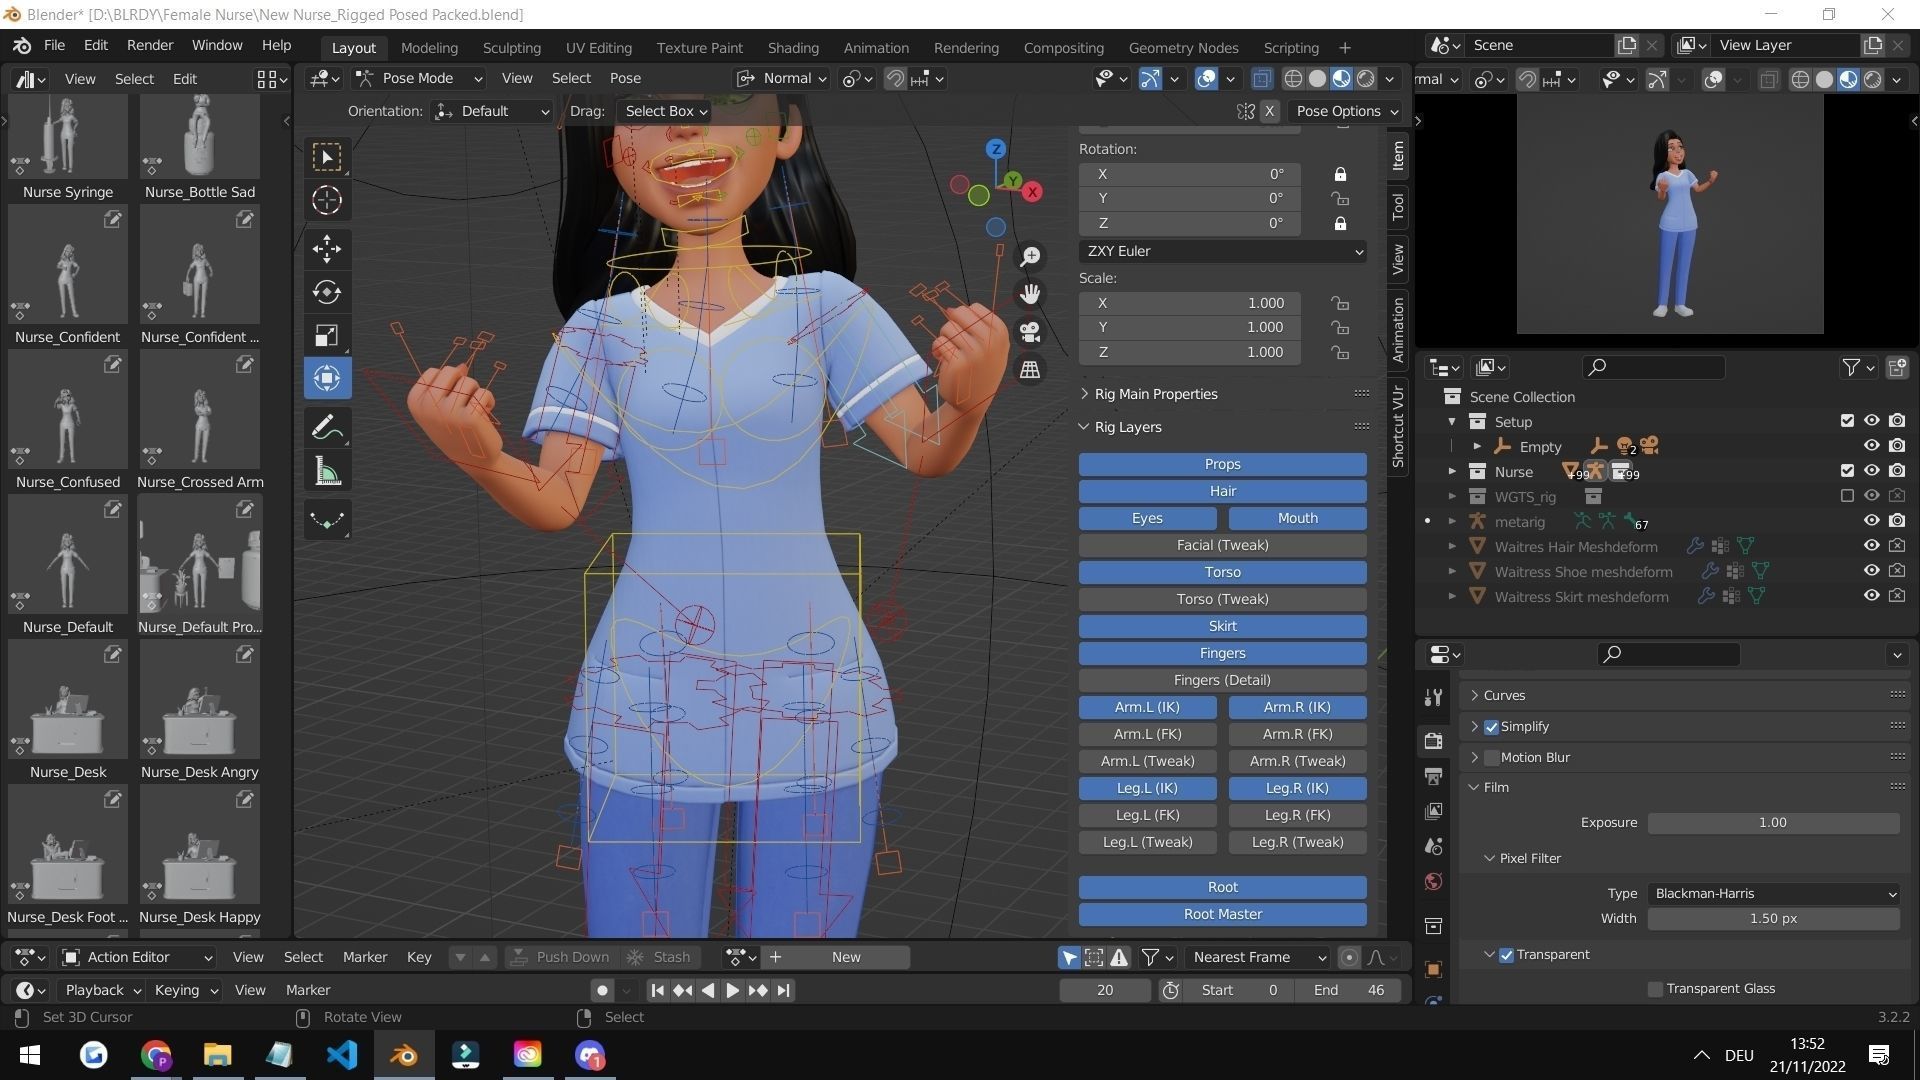Open the Scene properties tab icon
The image size is (1920, 1080).
tap(1433, 846)
